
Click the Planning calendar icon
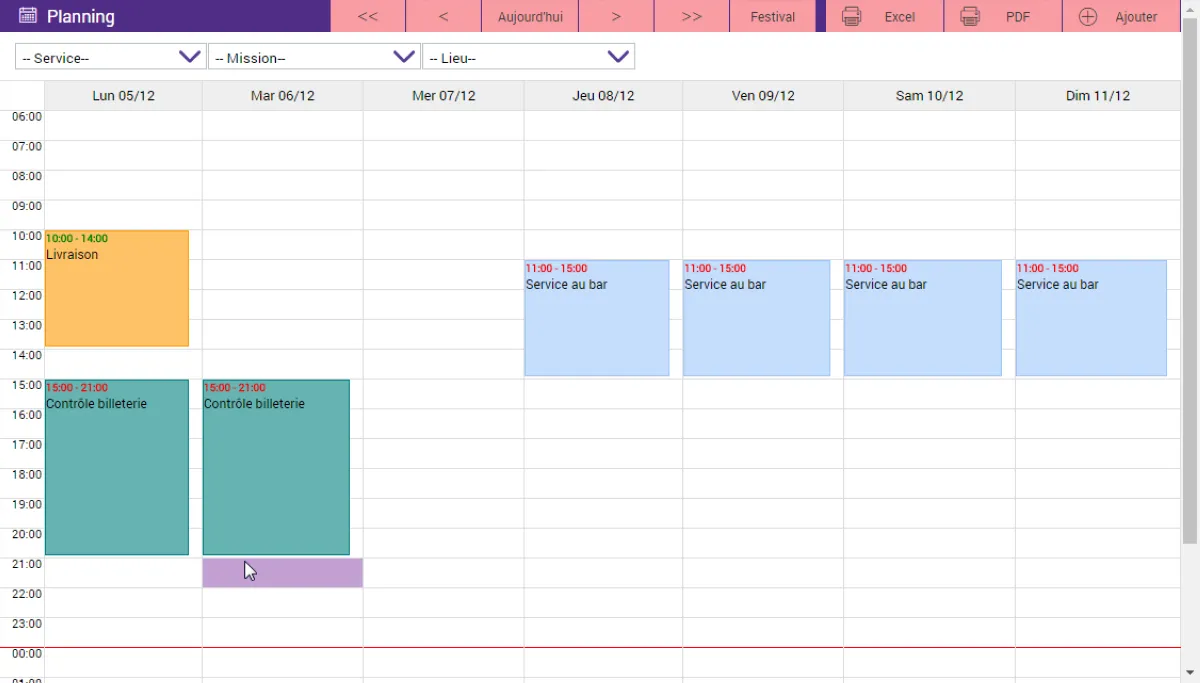click(28, 16)
